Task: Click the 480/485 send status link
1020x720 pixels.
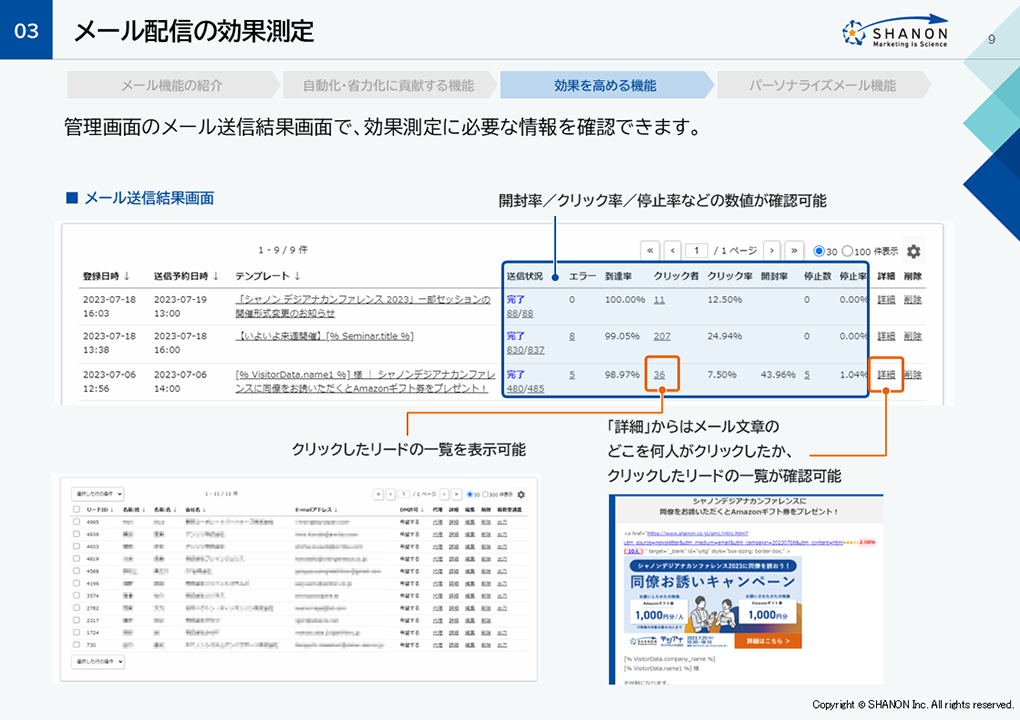Action: (526, 388)
